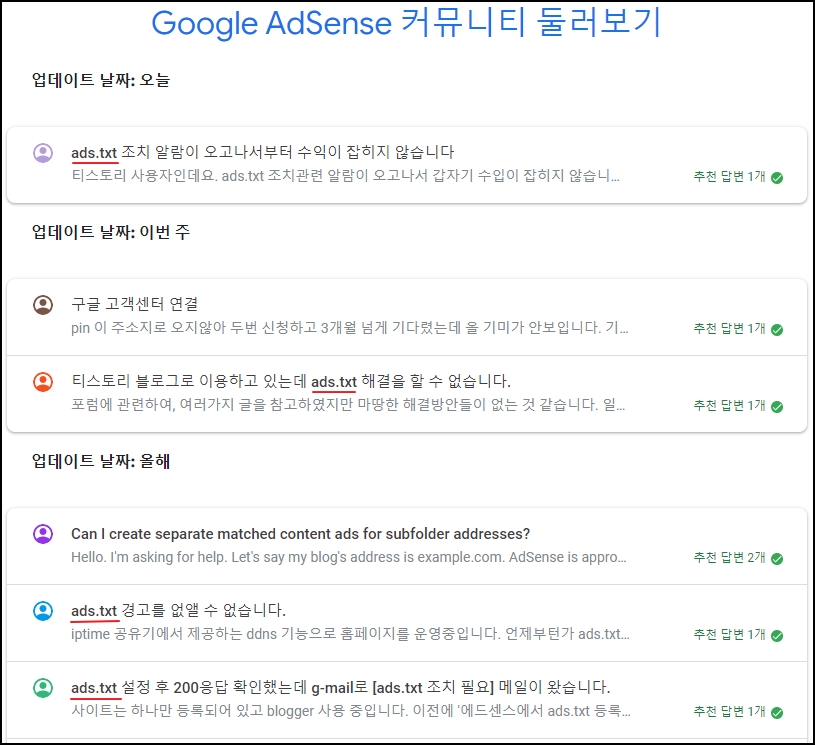
Task: Click the section heading '업데이트 날짜: 이번 주'
Action: [111, 232]
